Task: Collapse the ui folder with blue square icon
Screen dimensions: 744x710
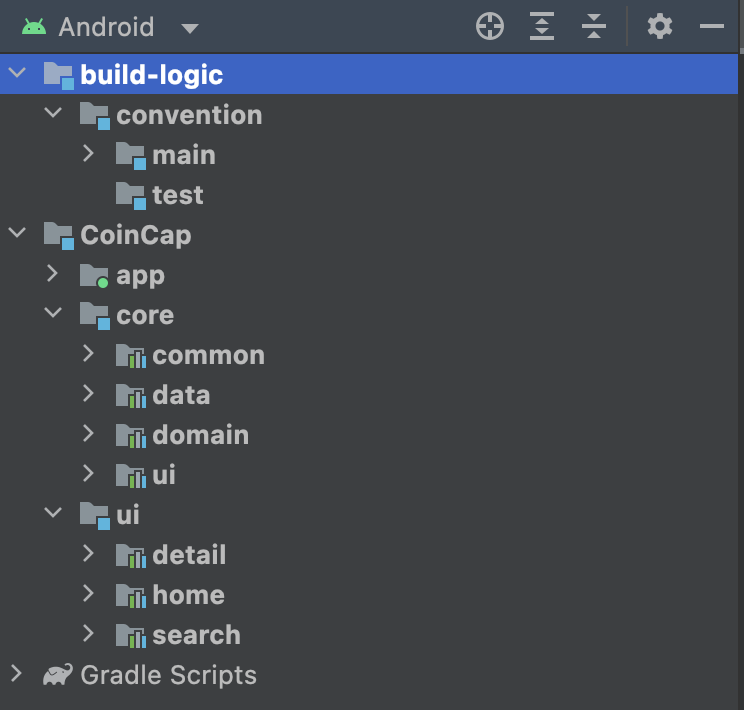Action: pos(53,512)
